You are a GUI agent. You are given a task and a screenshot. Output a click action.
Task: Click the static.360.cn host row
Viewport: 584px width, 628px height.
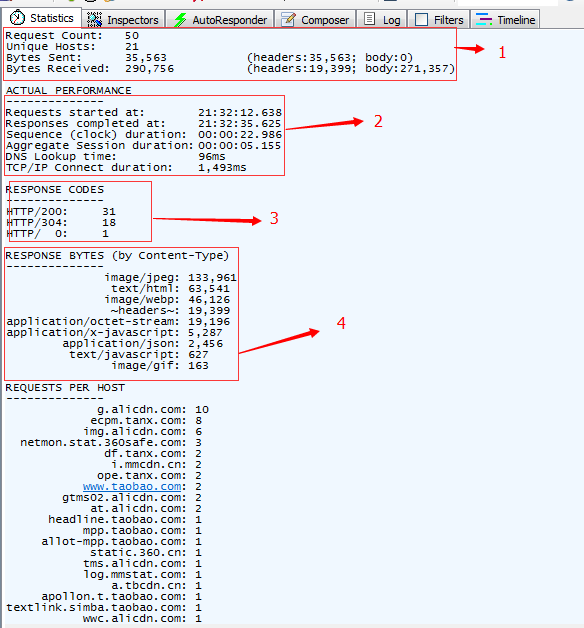146,553
